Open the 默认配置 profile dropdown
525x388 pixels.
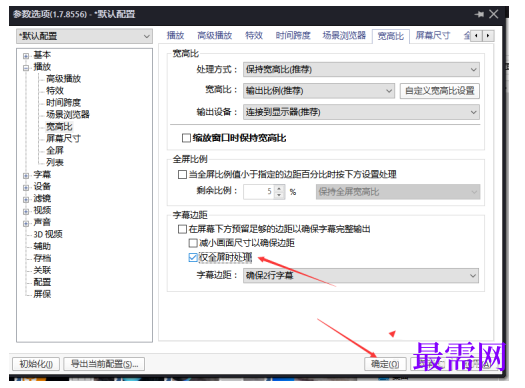tap(84, 36)
